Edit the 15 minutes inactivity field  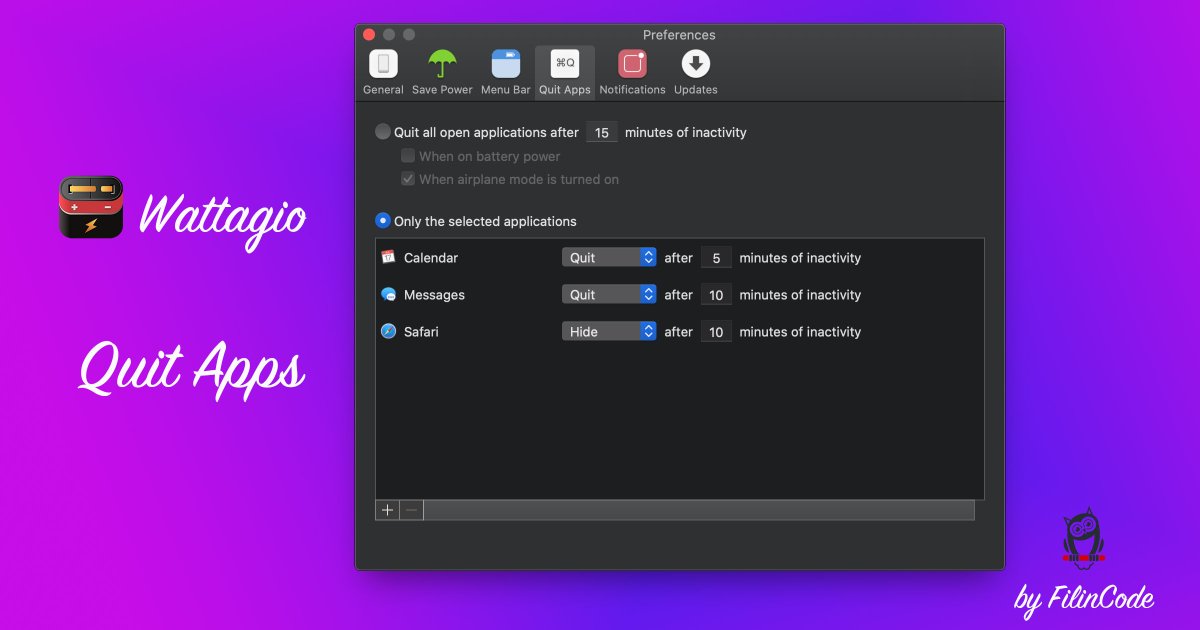pyautogui.click(x=602, y=132)
